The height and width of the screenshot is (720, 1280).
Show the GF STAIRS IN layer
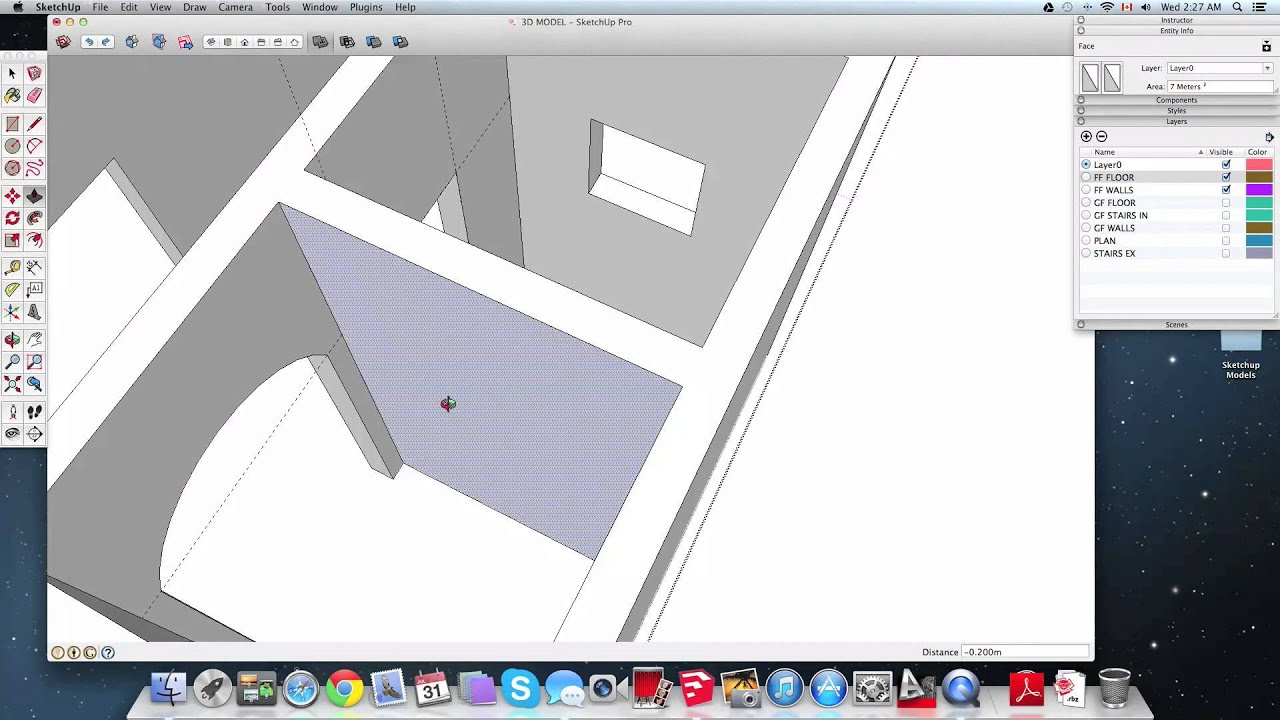(1226, 216)
